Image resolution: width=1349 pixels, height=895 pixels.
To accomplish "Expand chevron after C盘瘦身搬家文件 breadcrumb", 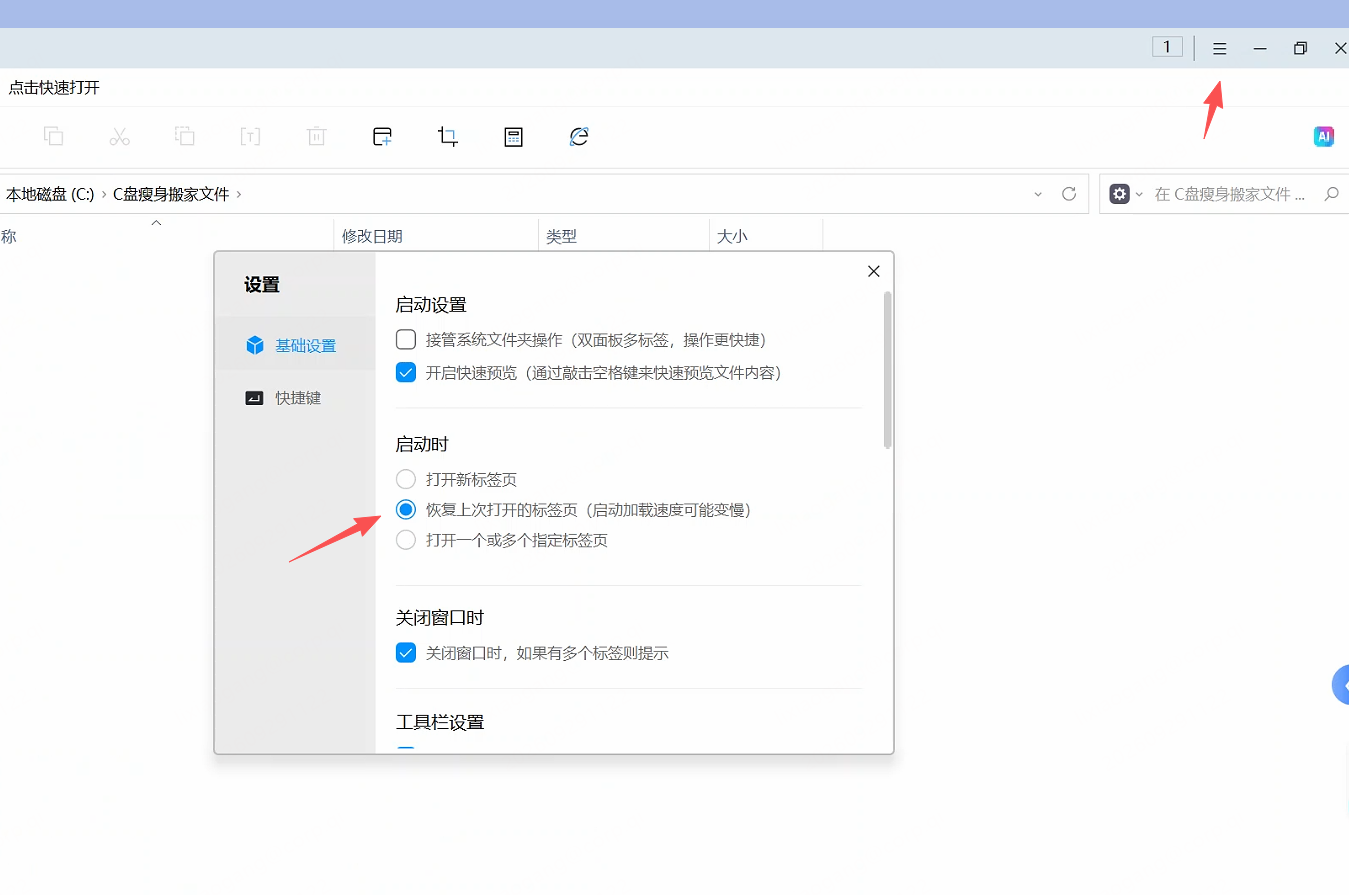I will click(238, 194).
